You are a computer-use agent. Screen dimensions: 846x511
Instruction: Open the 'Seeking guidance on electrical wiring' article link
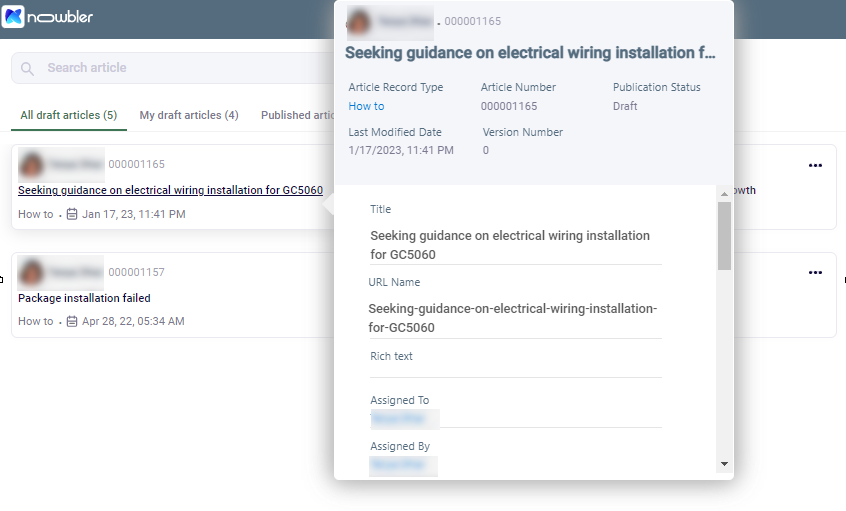[x=170, y=190]
